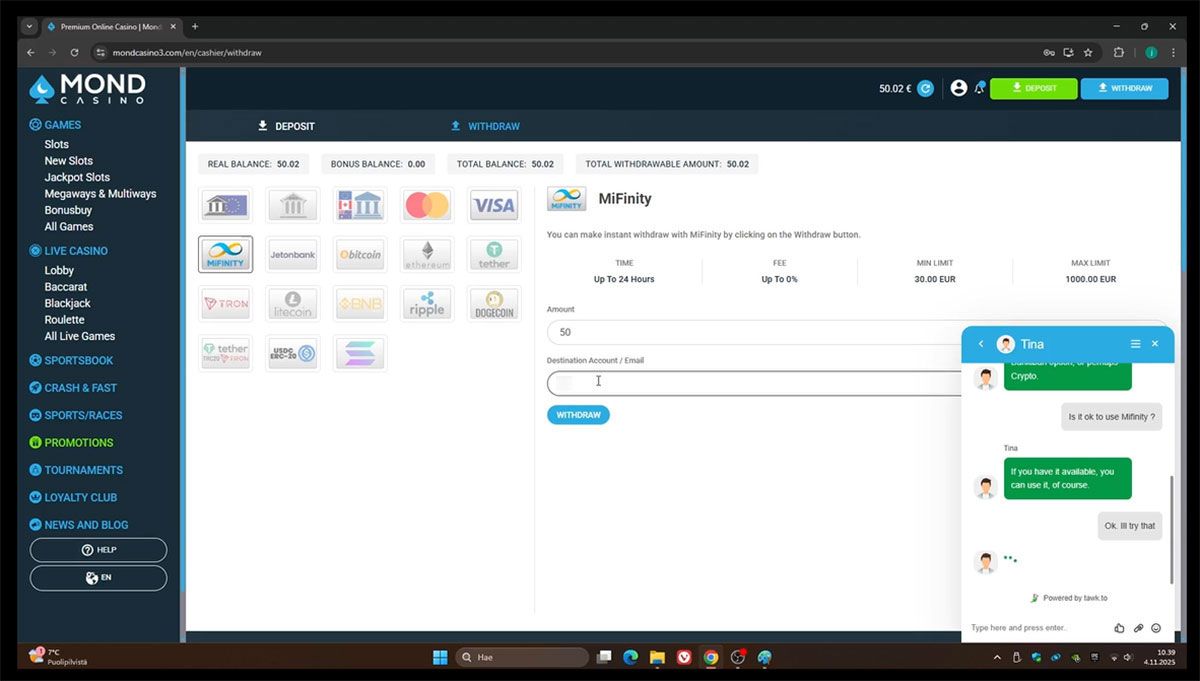The width and height of the screenshot is (1200, 681).
Task: Open Jackpot Slots in sidebar
Action: click(x=77, y=177)
